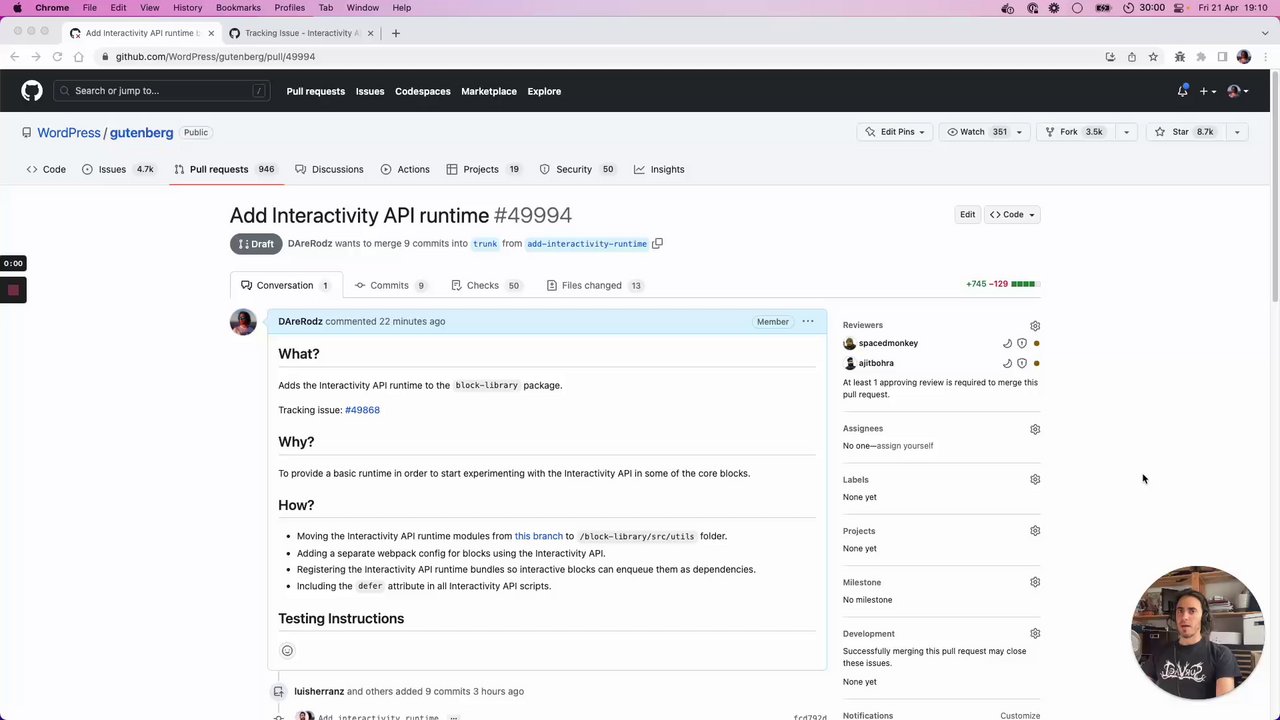
Task: Open Codespaces in the header
Action: pos(423,91)
